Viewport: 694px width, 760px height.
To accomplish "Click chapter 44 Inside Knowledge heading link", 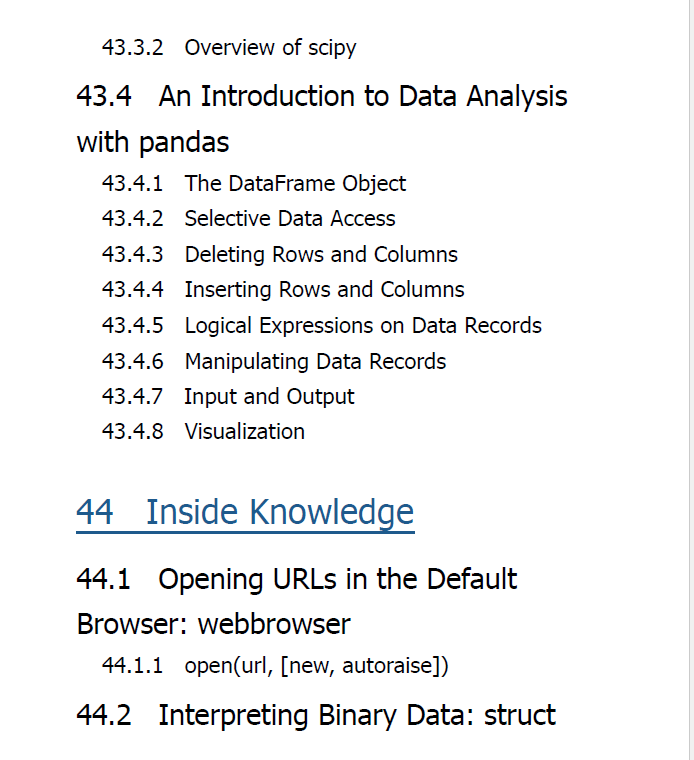I will click(x=245, y=512).
